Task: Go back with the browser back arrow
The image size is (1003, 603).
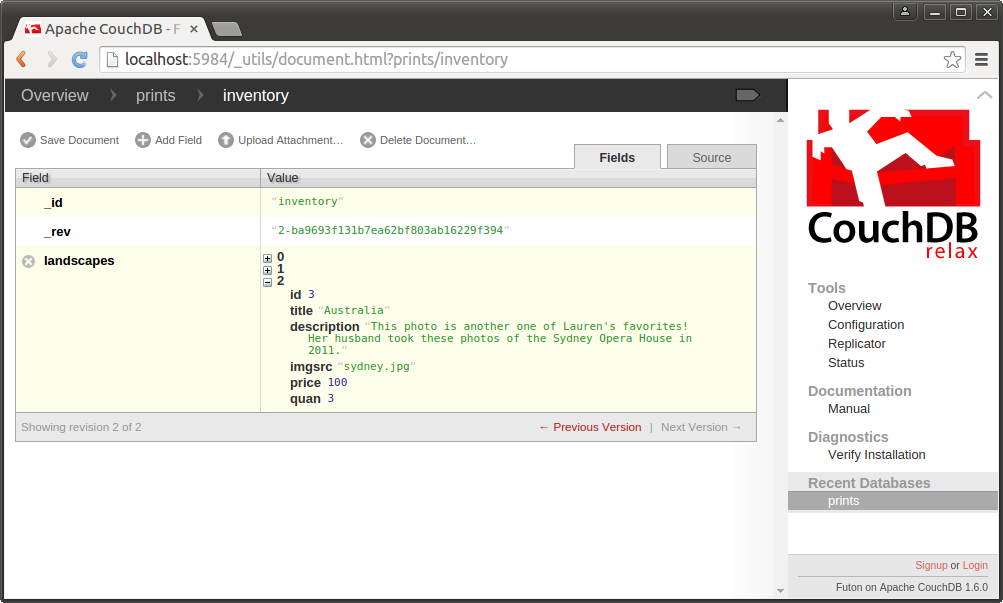Action: click(22, 59)
